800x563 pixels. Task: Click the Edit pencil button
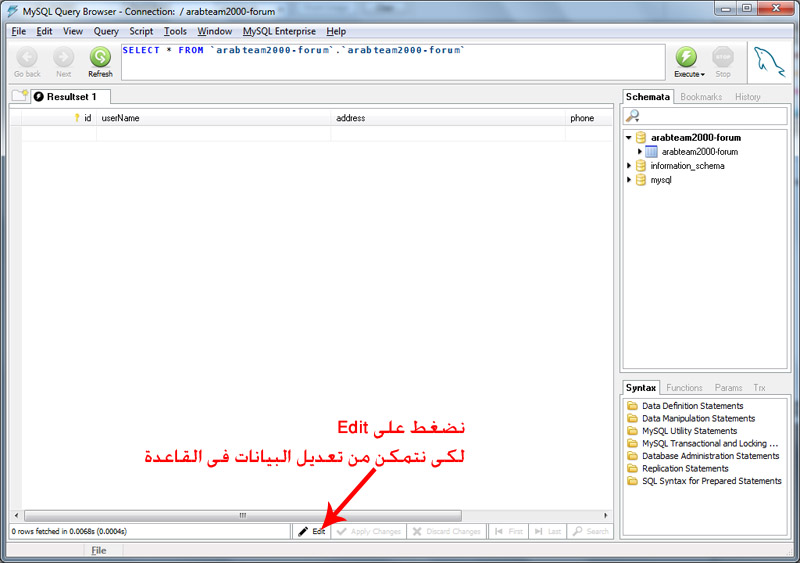click(312, 531)
